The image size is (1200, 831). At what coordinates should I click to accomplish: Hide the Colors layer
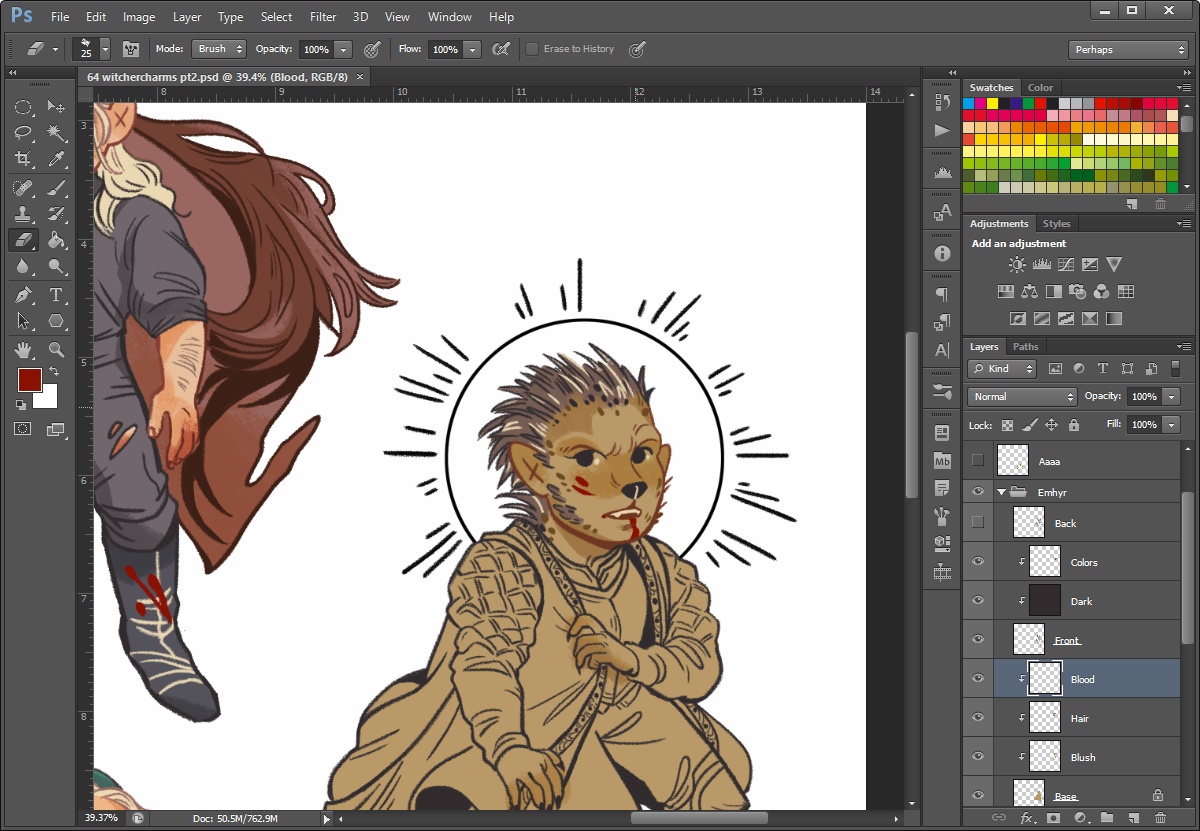click(x=978, y=562)
